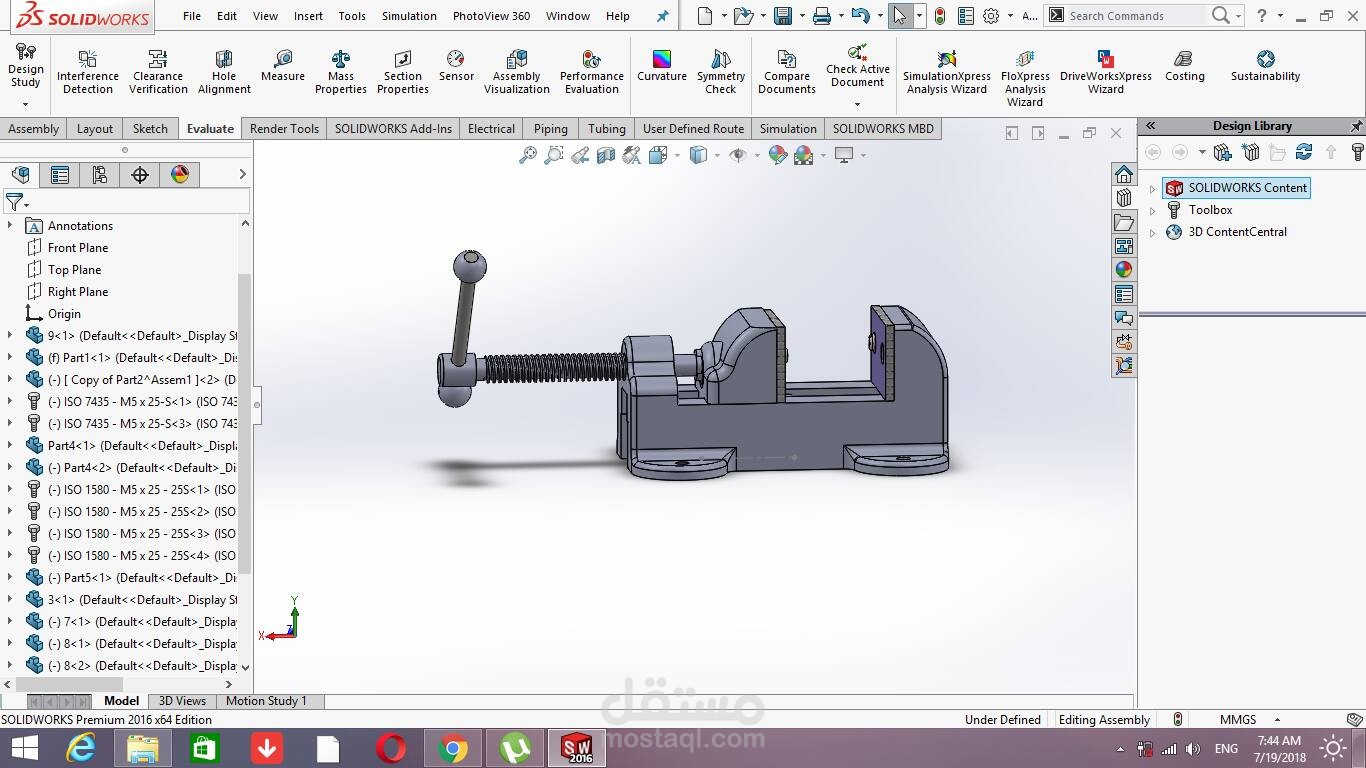Click Zoom to Fit in the heads-up toolbar
Image resolution: width=1366 pixels, height=768 pixels.
(x=528, y=155)
